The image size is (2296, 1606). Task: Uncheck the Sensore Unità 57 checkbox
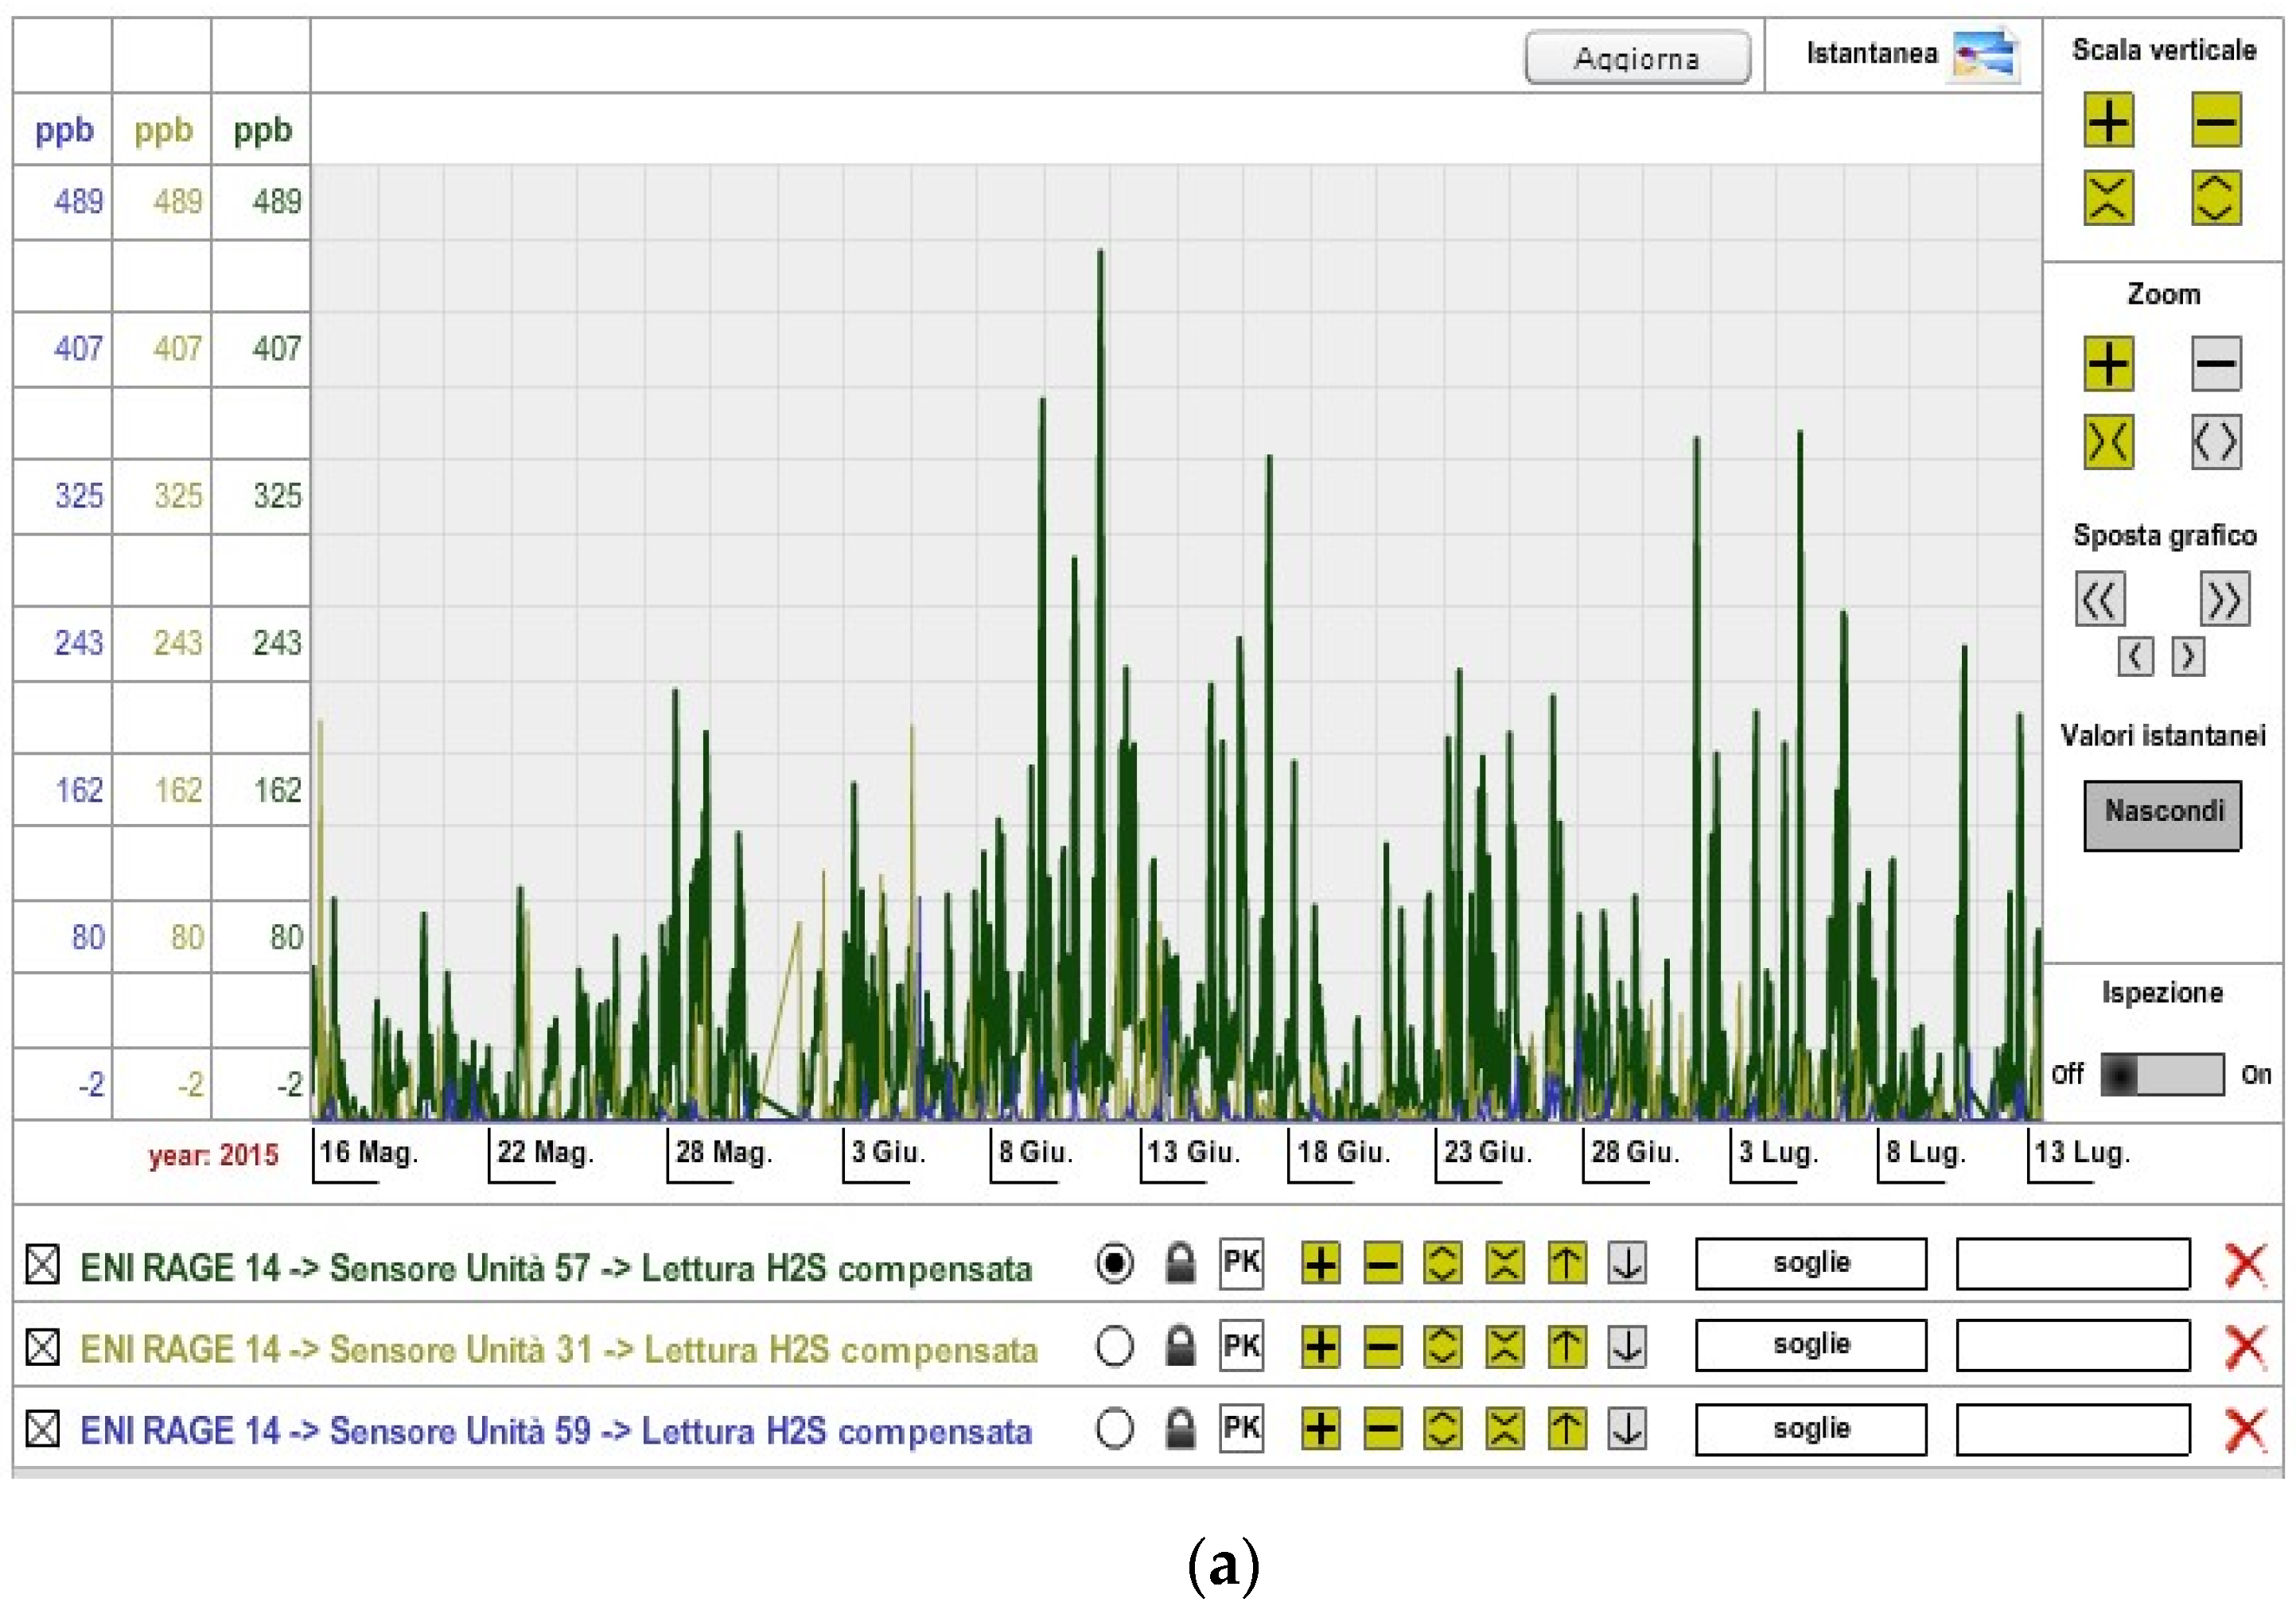[x=42, y=1264]
